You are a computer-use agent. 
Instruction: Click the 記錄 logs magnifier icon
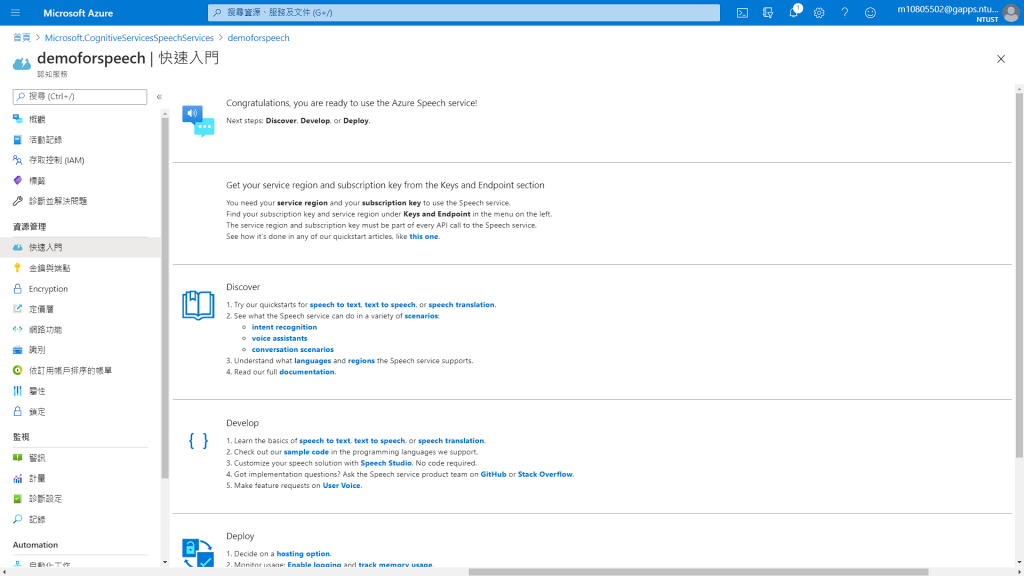click(18, 519)
